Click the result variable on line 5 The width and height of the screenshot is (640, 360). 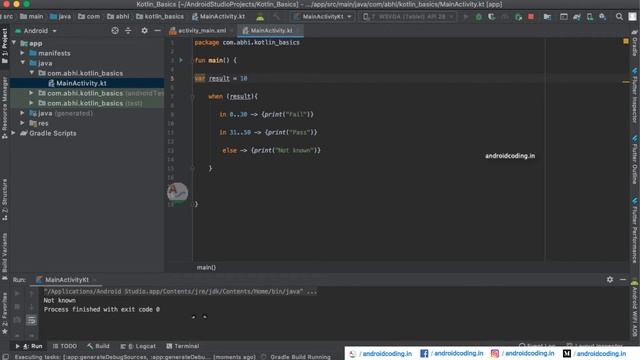[x=219, y=78]
